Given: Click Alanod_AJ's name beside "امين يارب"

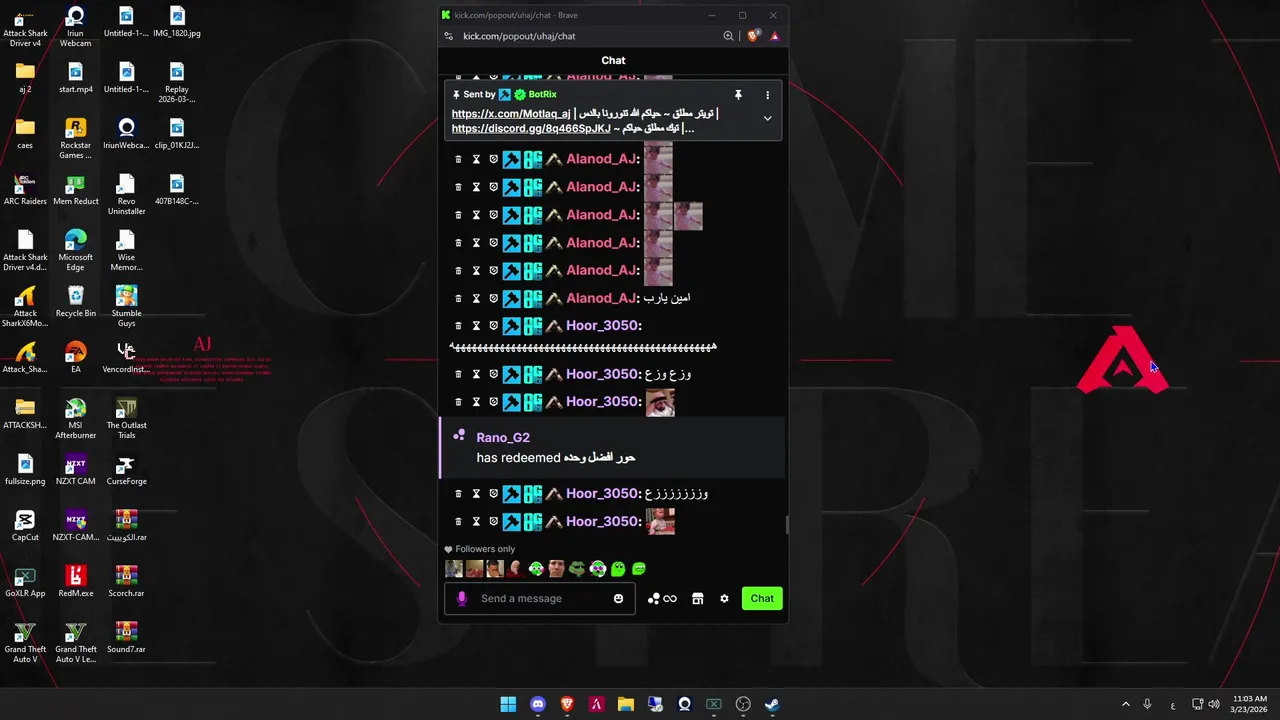Looking at the screenshot, I should point(602,299).
